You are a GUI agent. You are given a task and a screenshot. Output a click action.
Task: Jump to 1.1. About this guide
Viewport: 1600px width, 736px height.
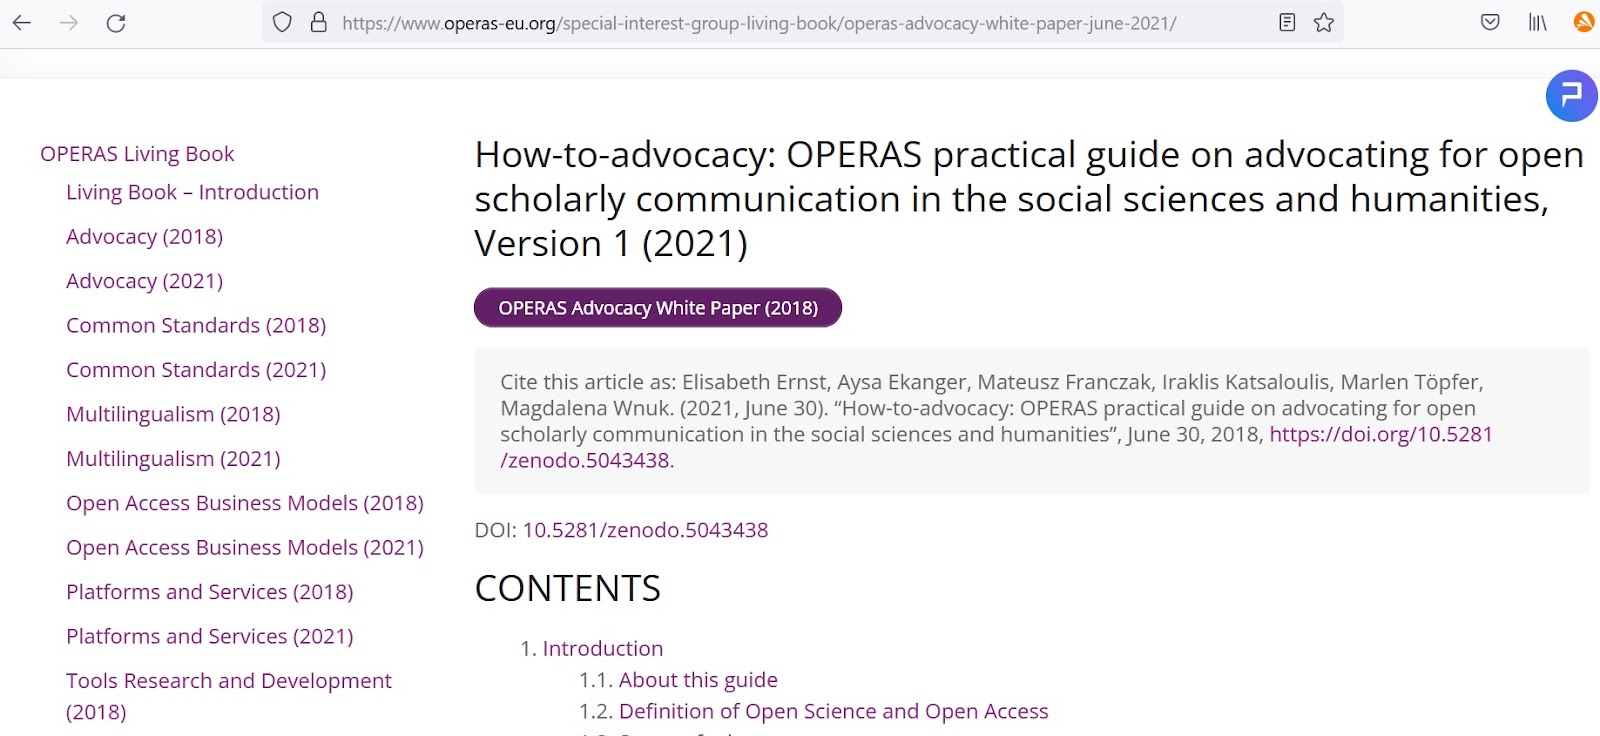point(698,680)
